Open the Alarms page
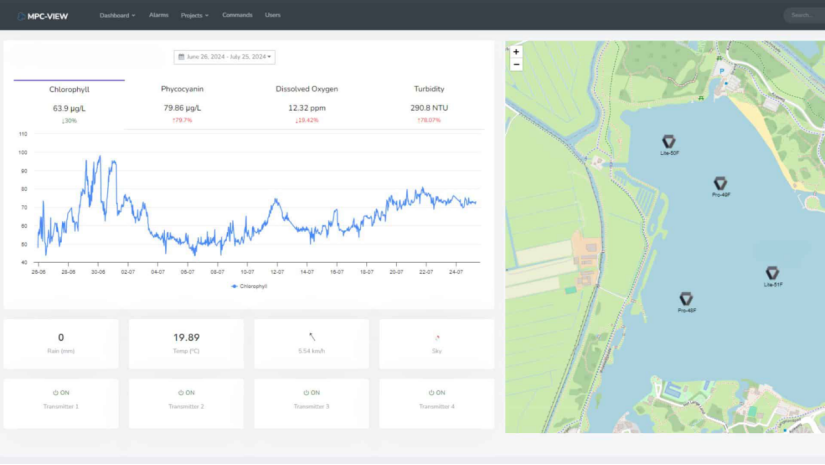Screen dimensions: 825x465 tap(158, 16)
